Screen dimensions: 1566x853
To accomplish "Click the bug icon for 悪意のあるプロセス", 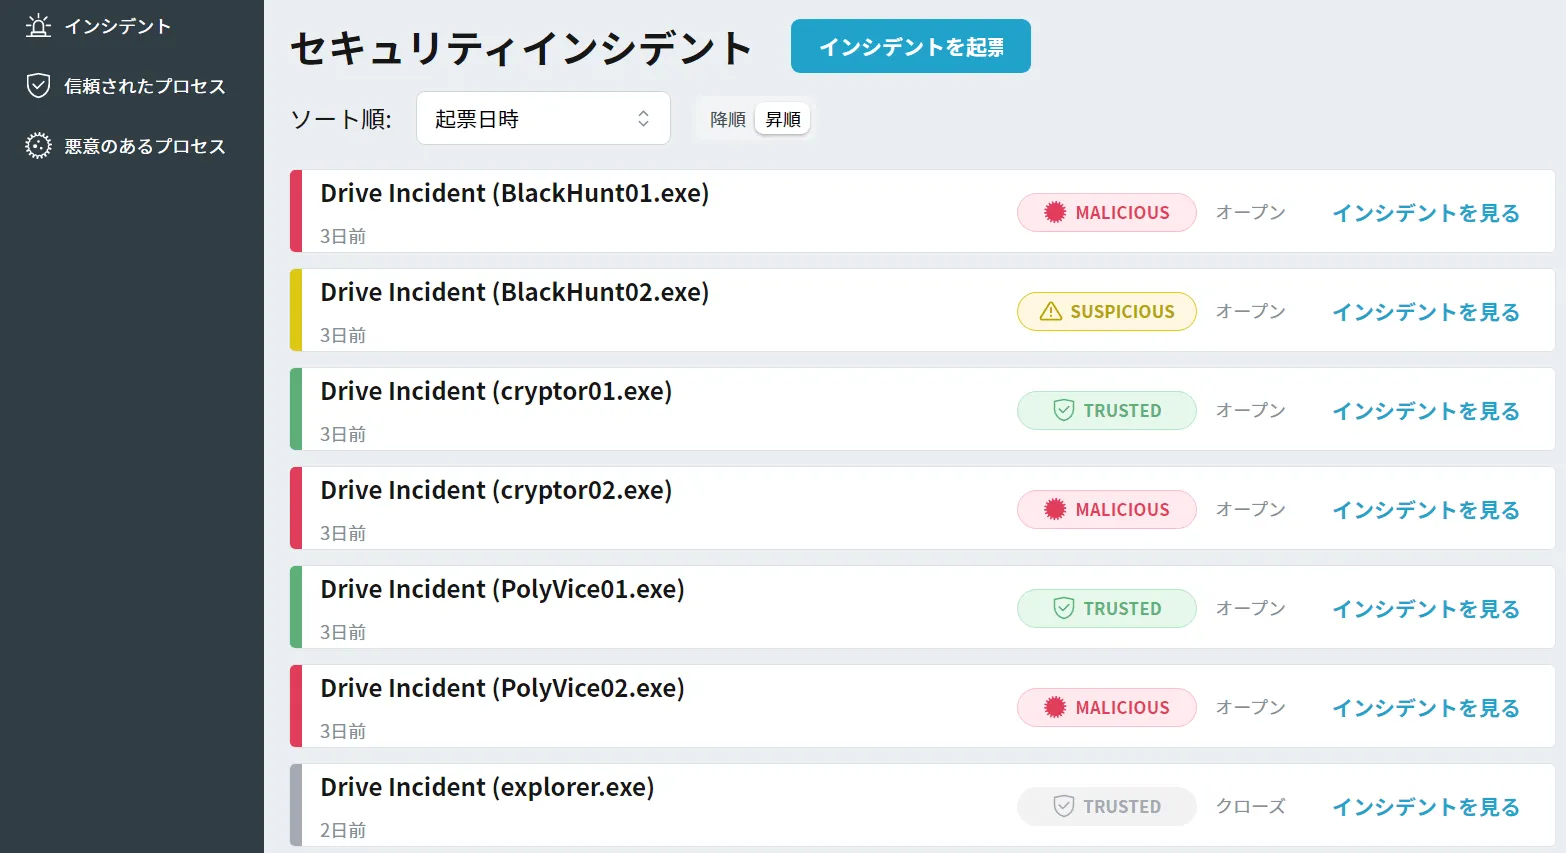I will click(x=38, y=146).
